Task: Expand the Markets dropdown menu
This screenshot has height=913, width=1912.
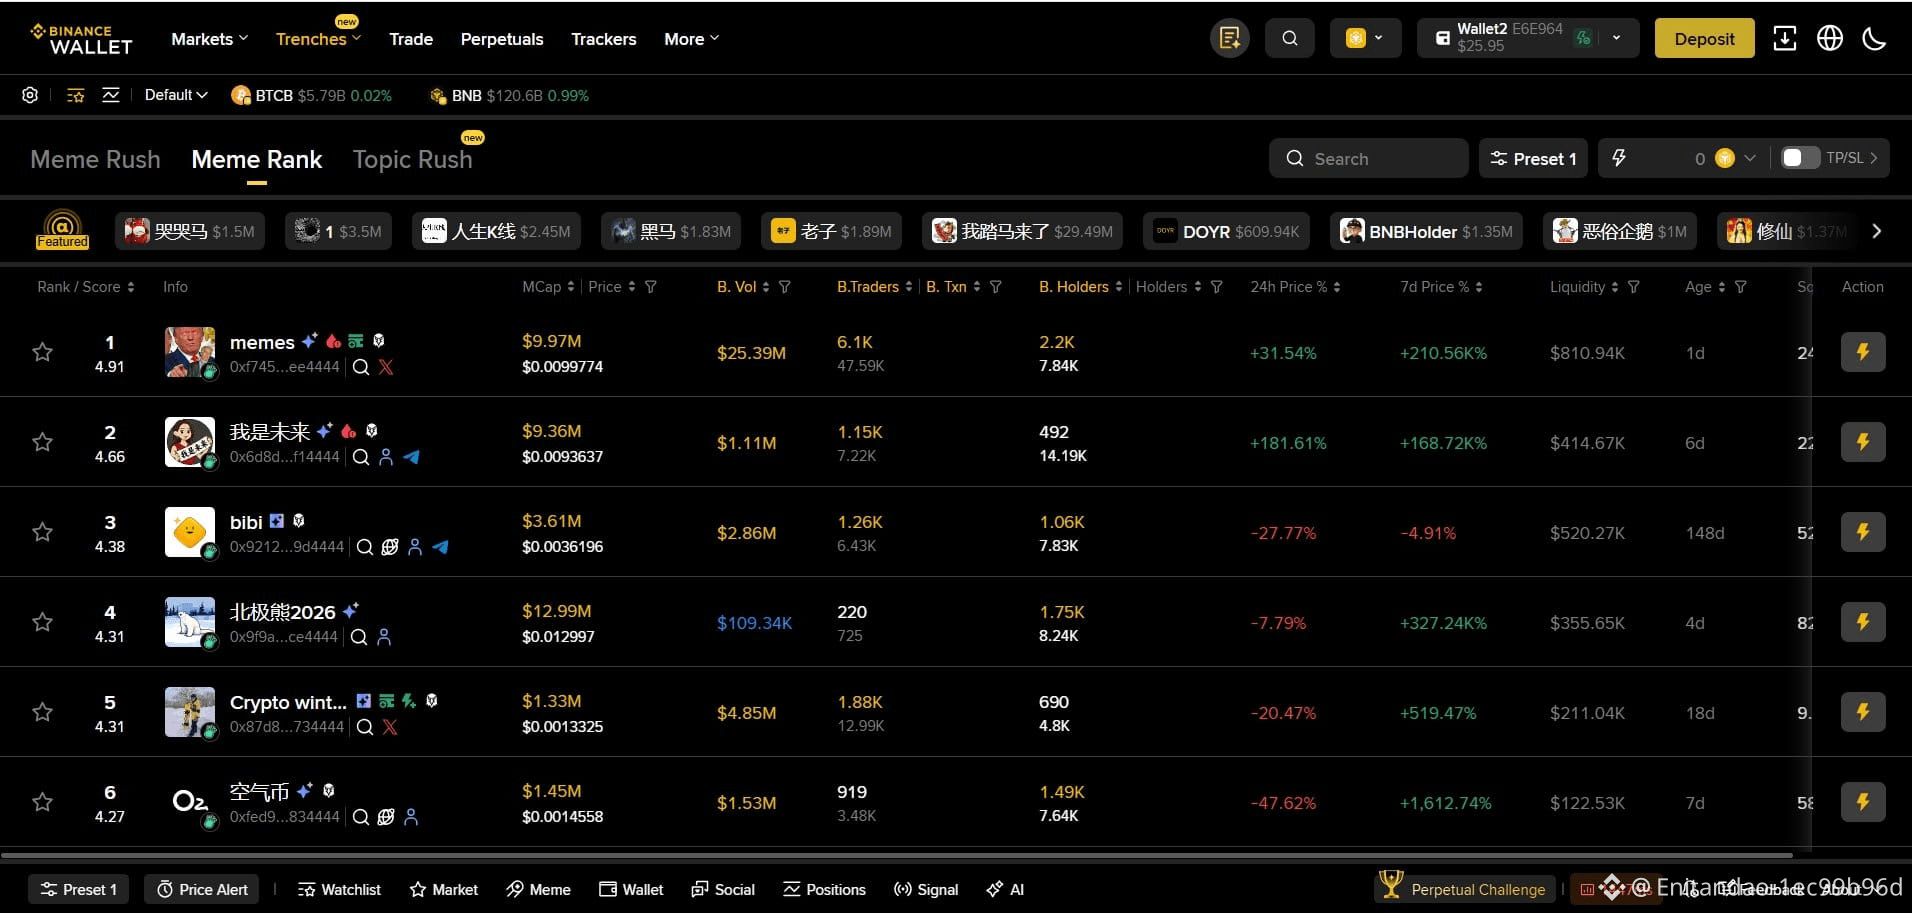Action: 209,39
